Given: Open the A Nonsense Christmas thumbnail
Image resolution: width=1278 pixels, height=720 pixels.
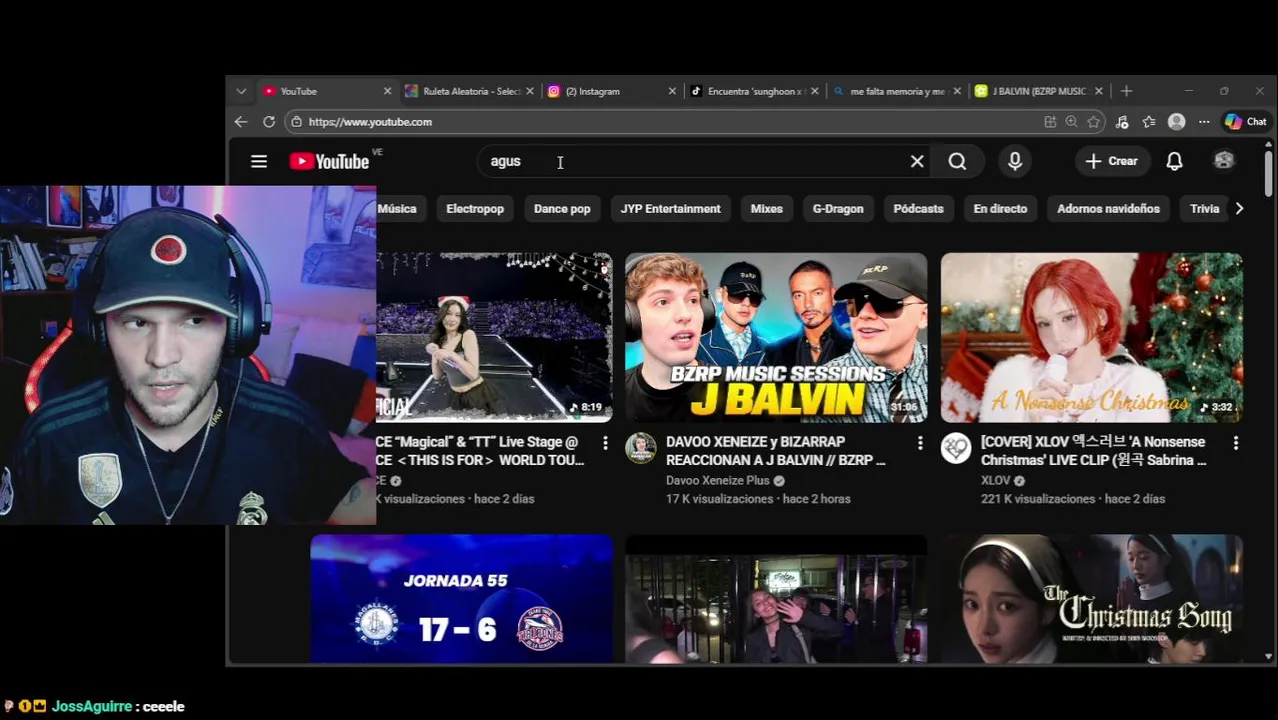Looking at the screenshot, I should [x=1091, y=337].
